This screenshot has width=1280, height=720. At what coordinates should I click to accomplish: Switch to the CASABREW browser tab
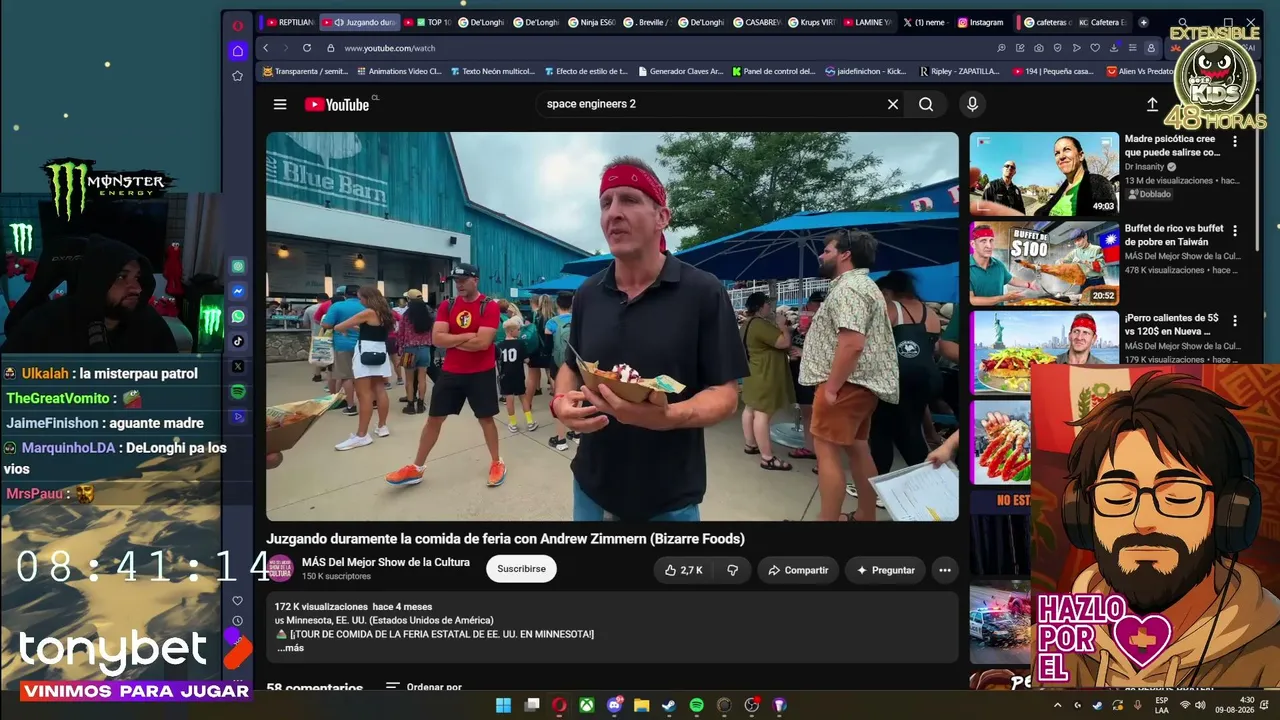[757, 22]
